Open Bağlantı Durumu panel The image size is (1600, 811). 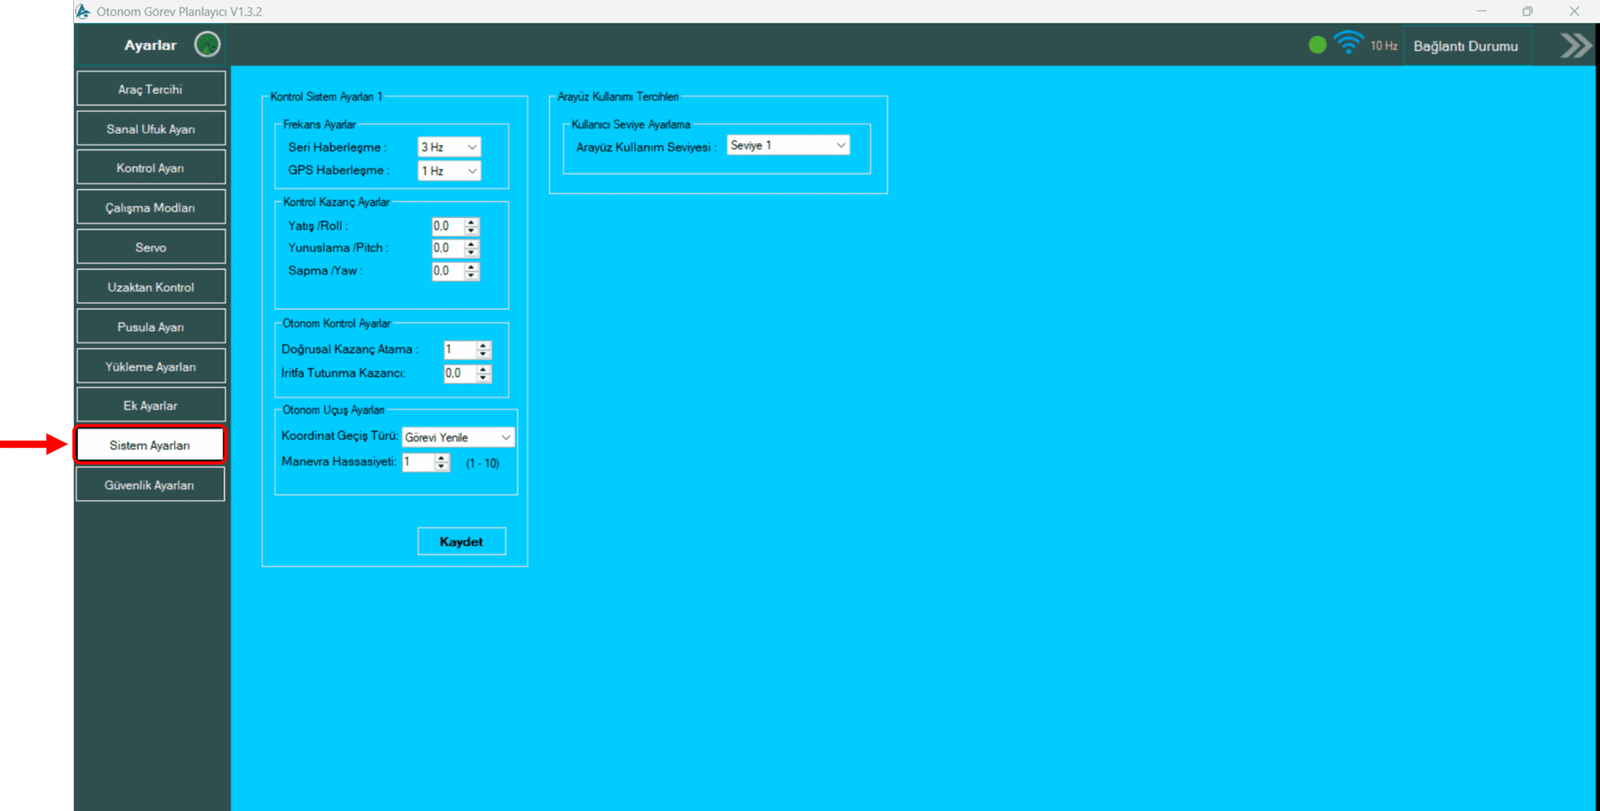click(1465, 46)
